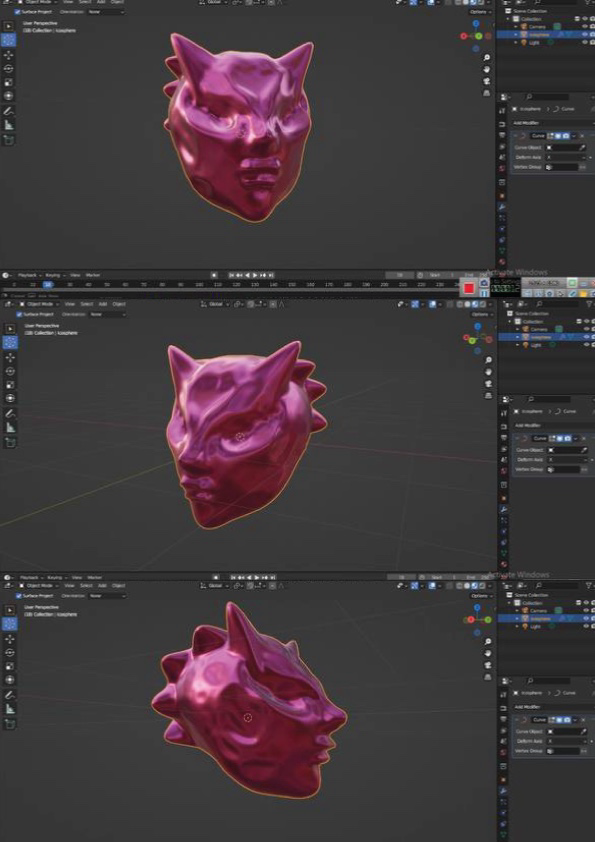Screen dimensions: 595x842
Task: Click the screen recorder camera snapshot icon
Action: 484,282
